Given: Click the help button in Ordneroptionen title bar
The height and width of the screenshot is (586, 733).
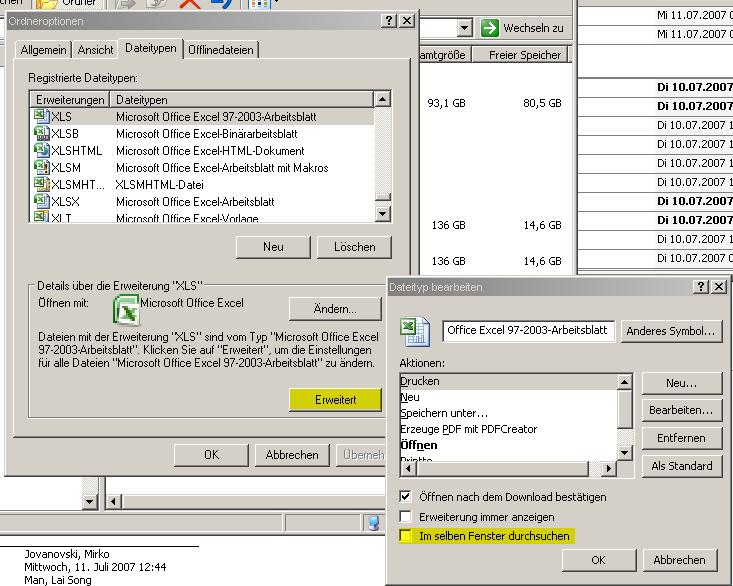Looking at the screenshot, I should (388, 21).
